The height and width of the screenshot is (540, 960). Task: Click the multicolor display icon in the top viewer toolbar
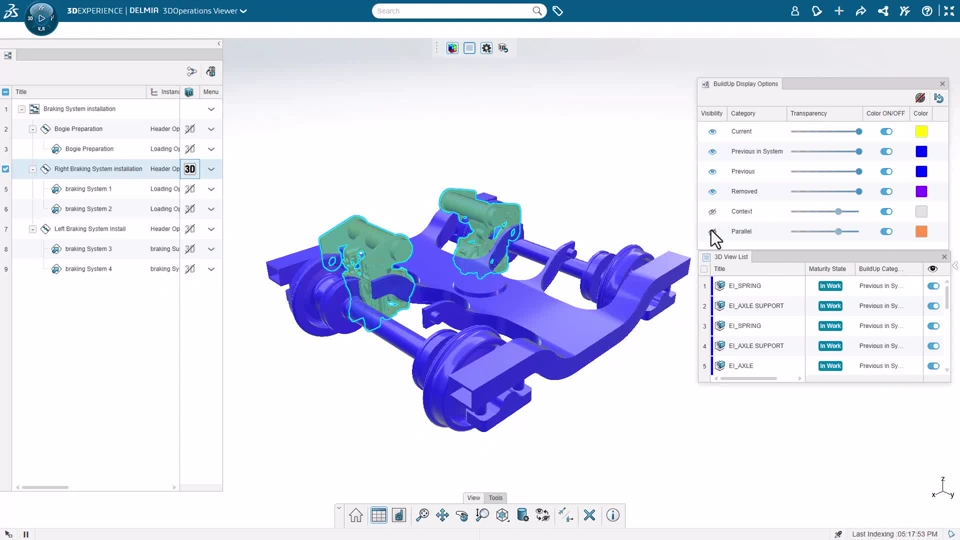pos(452,48)
